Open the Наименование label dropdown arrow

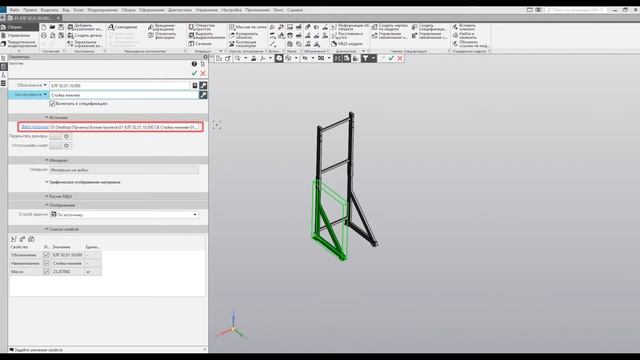click(x=45, y=94)
